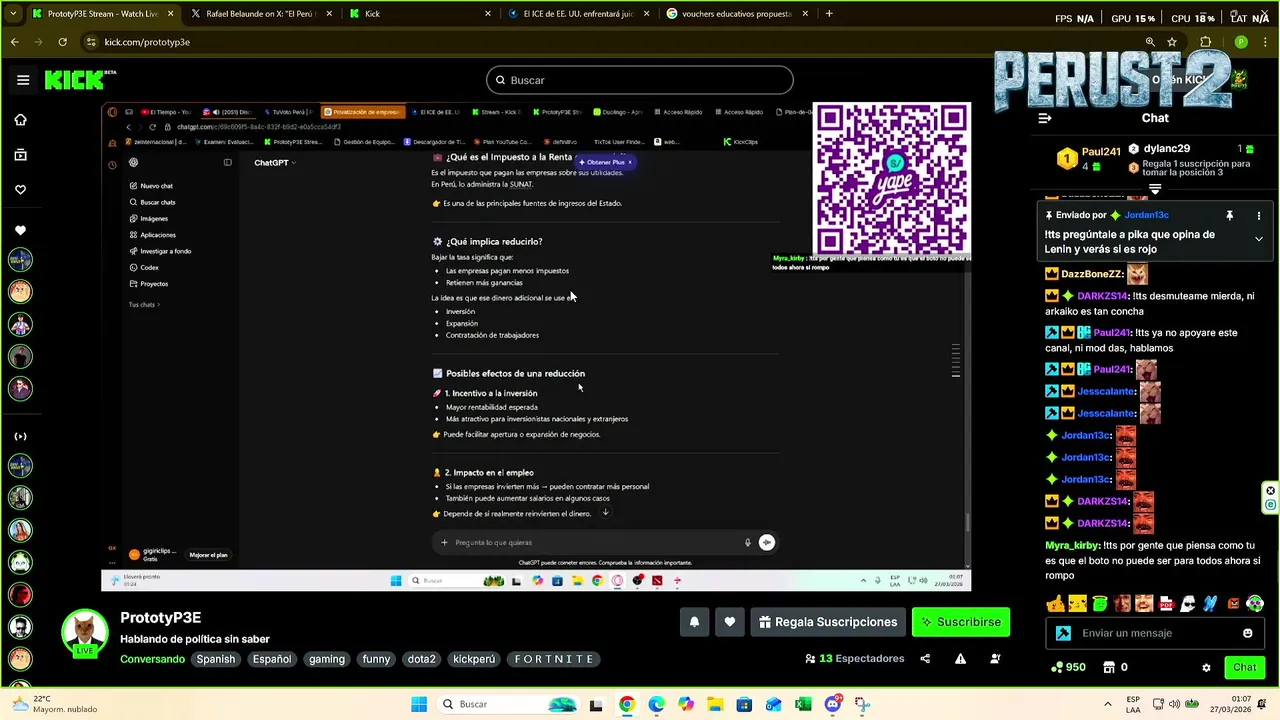Open the emoji picker in chat input
Screen dimensions: 1280x720
pos(1247,633)
